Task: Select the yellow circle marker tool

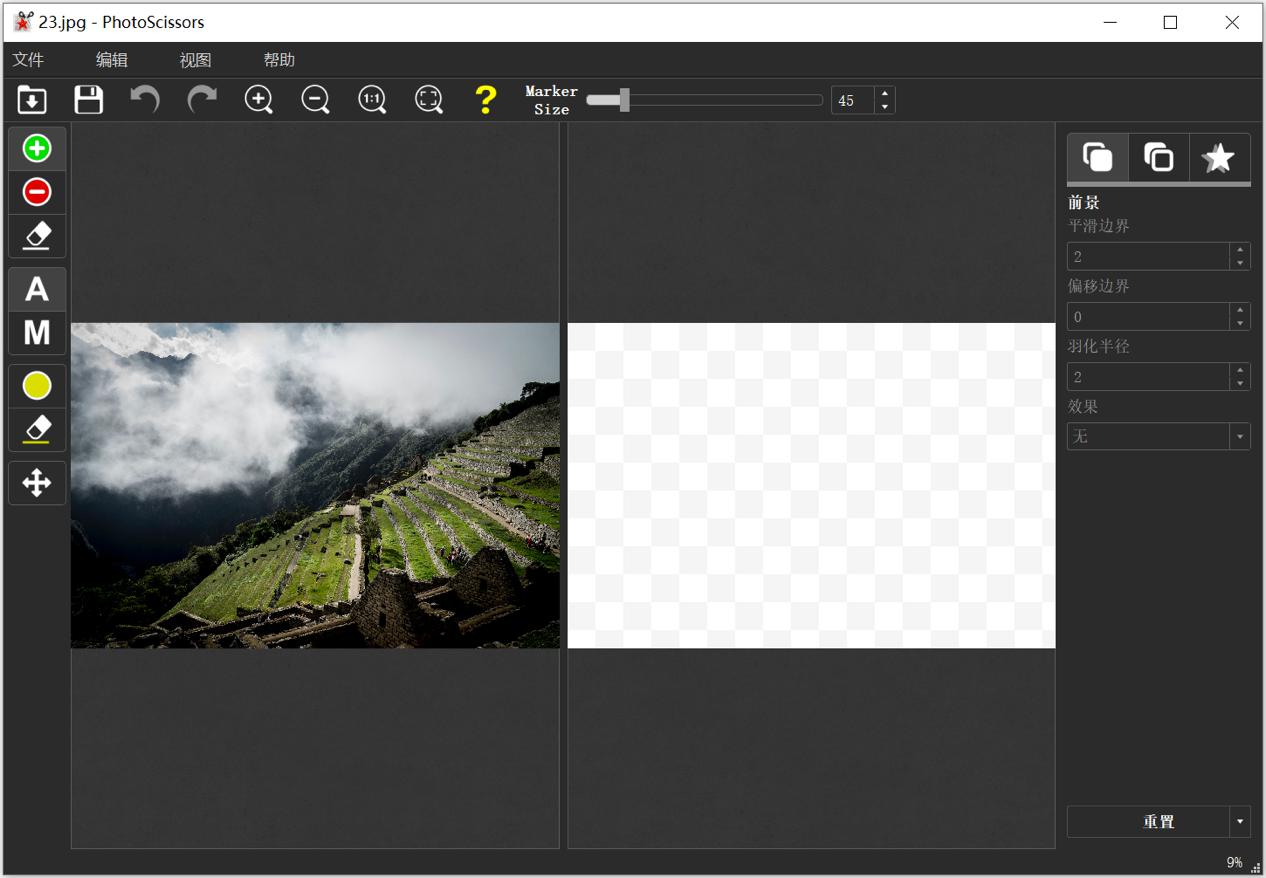Action: 37,386
